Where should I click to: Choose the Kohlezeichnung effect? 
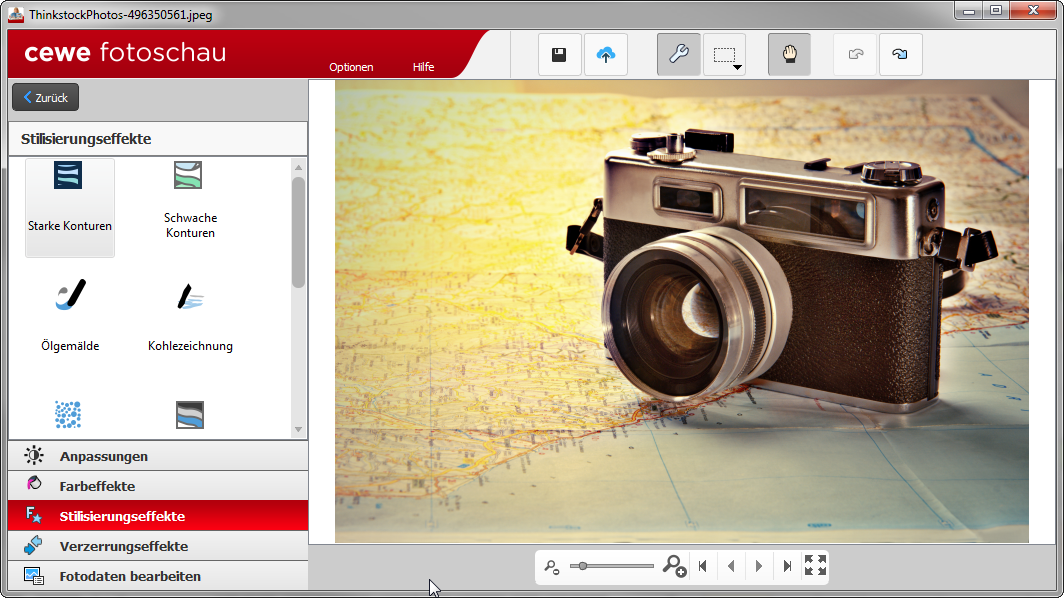(190, 316)
